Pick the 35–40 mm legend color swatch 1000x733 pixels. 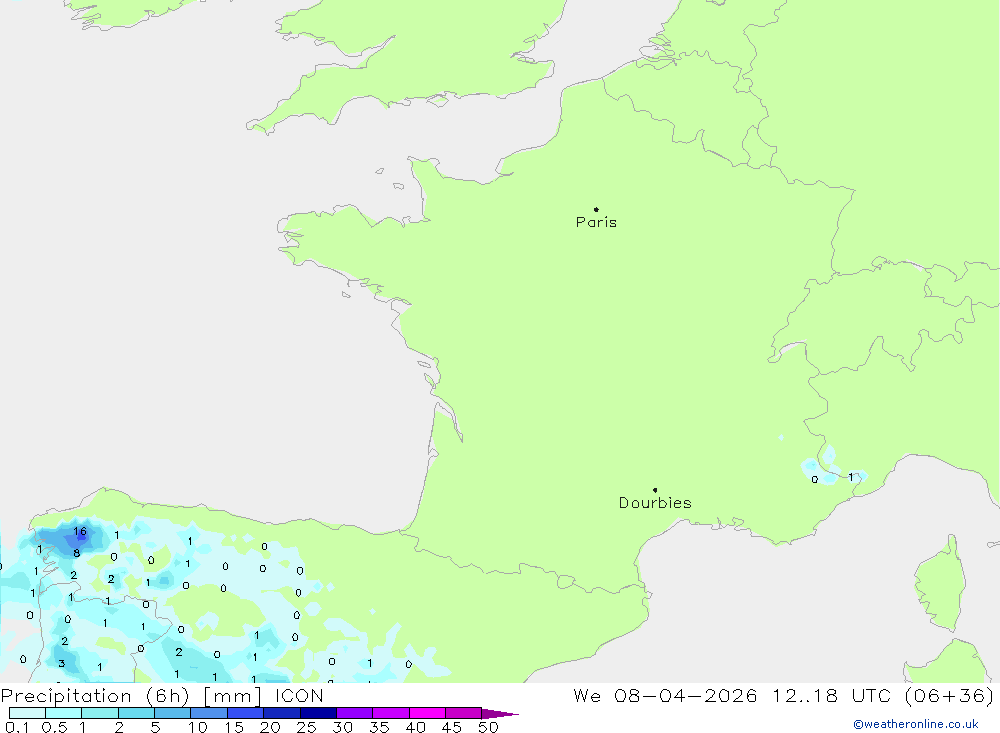(391, 713)
